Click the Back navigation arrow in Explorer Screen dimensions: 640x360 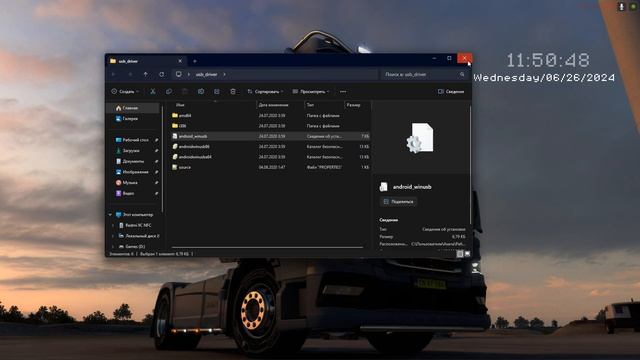point(114,74)
